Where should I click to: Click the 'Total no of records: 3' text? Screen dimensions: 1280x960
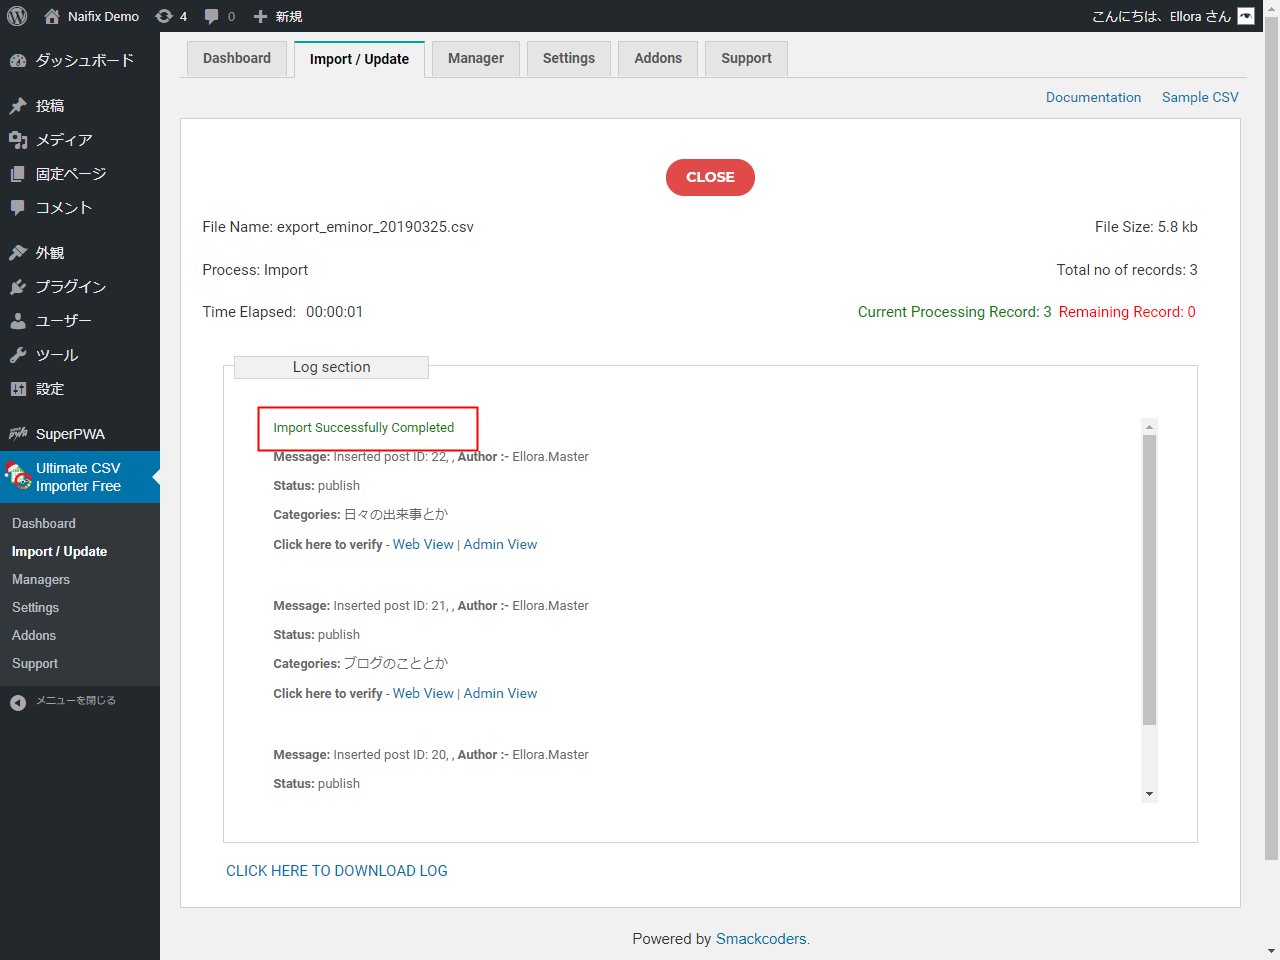click(x=1127, y=270)
